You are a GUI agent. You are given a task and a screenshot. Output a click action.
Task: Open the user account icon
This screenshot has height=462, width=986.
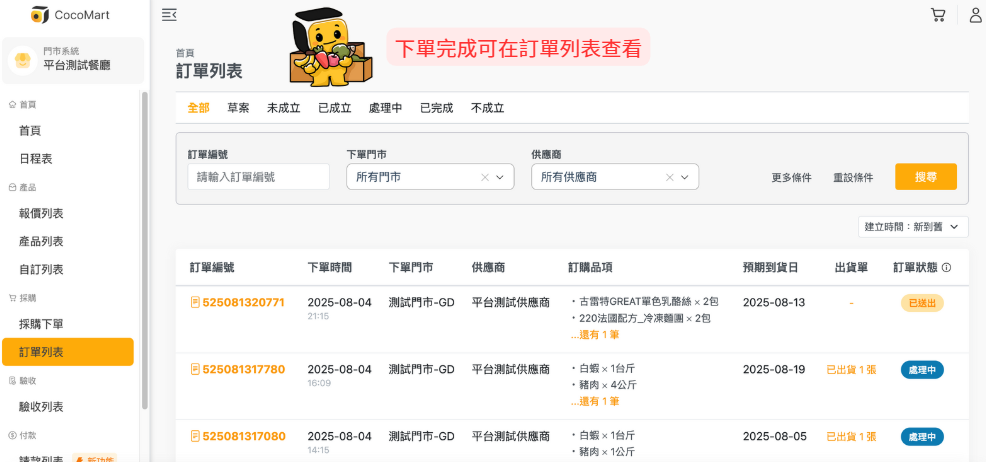(x=975, y=14)
